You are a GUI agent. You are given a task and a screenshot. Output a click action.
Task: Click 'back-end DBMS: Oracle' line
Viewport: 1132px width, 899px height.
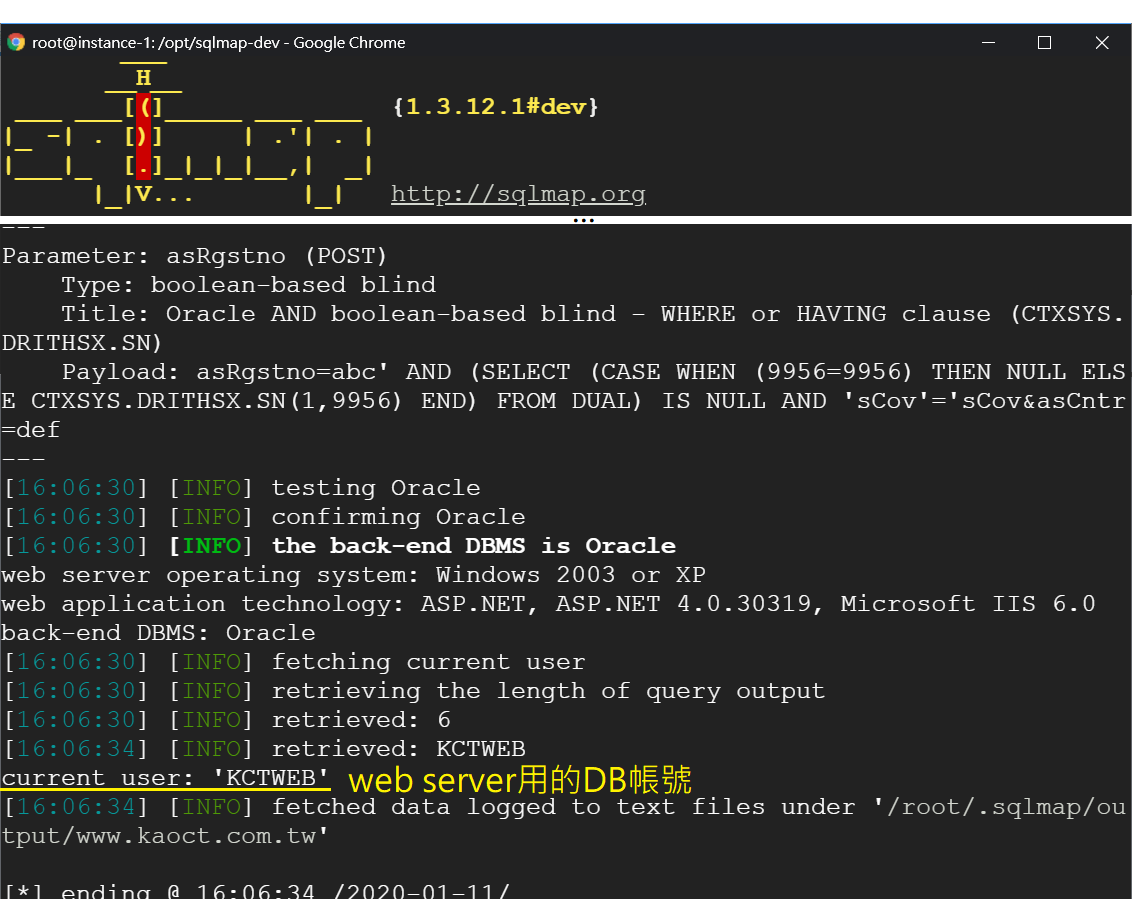158,633
